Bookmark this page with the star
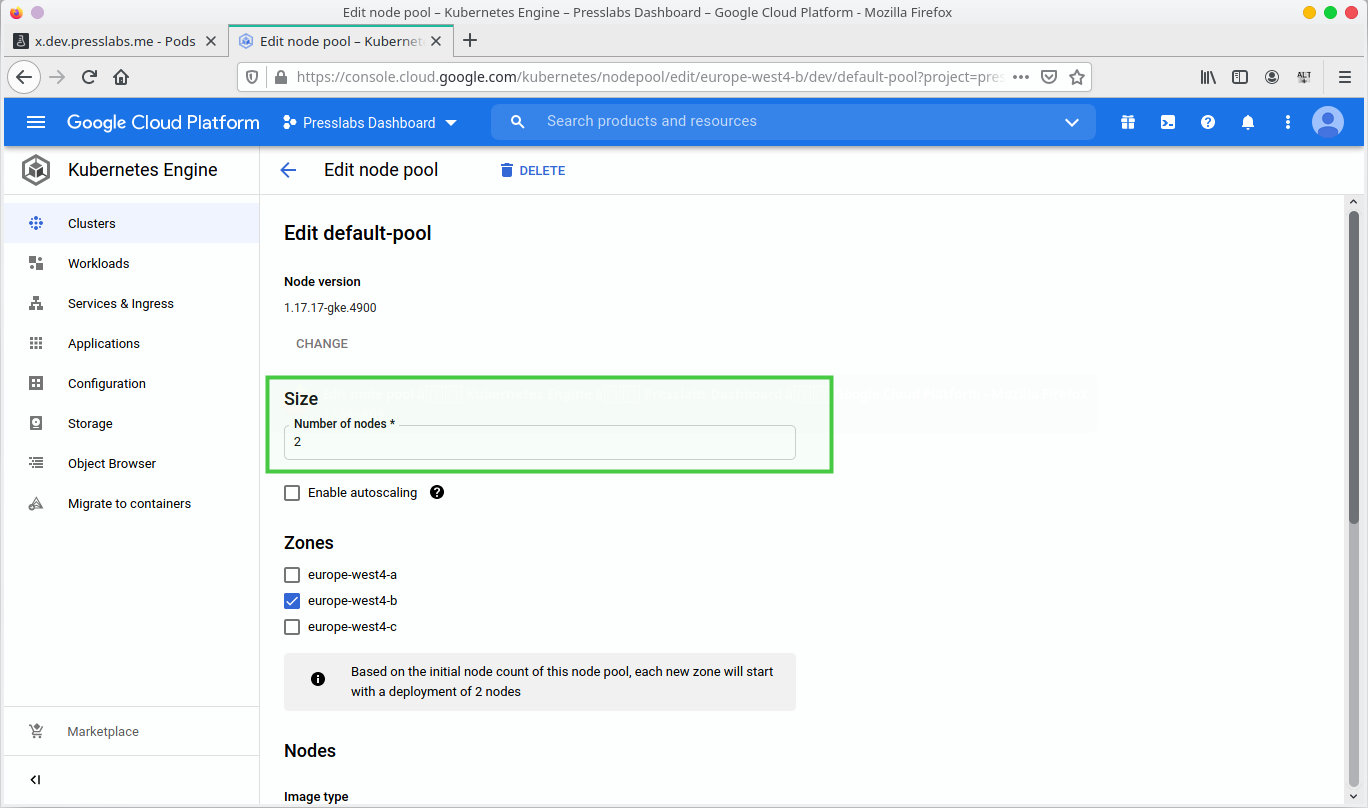This screenshot has width=1368, height=808. (1077, 77)
